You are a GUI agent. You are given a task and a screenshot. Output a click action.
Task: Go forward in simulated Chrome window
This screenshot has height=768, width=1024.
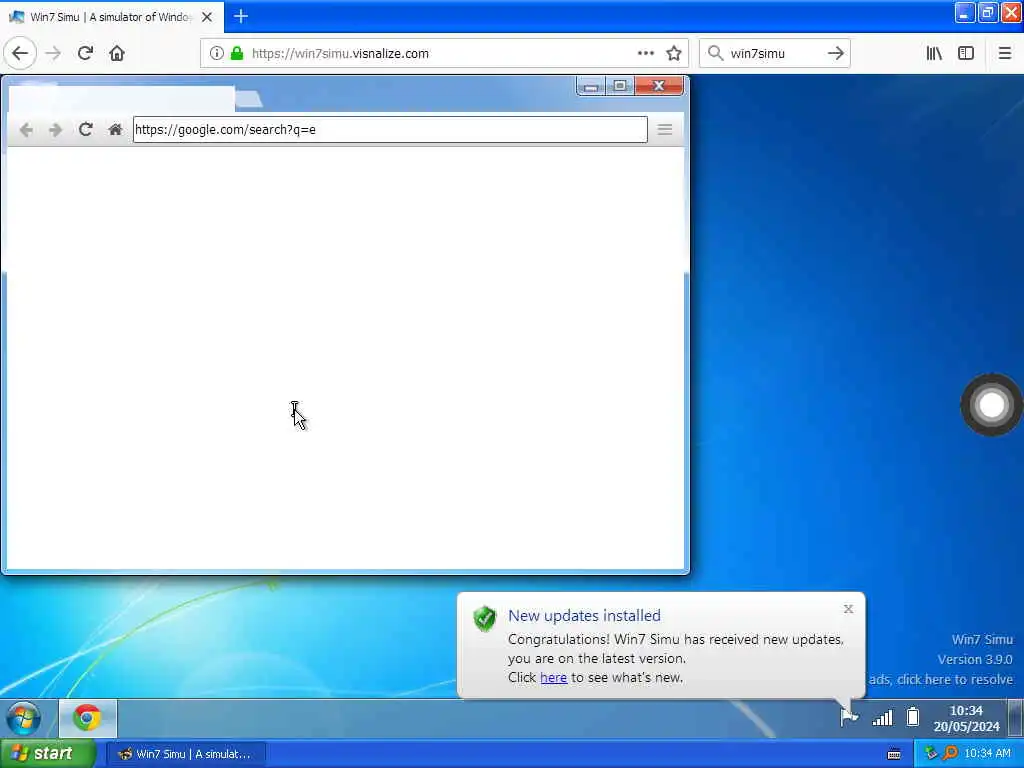pyautogui.click(x=56, y=129)
